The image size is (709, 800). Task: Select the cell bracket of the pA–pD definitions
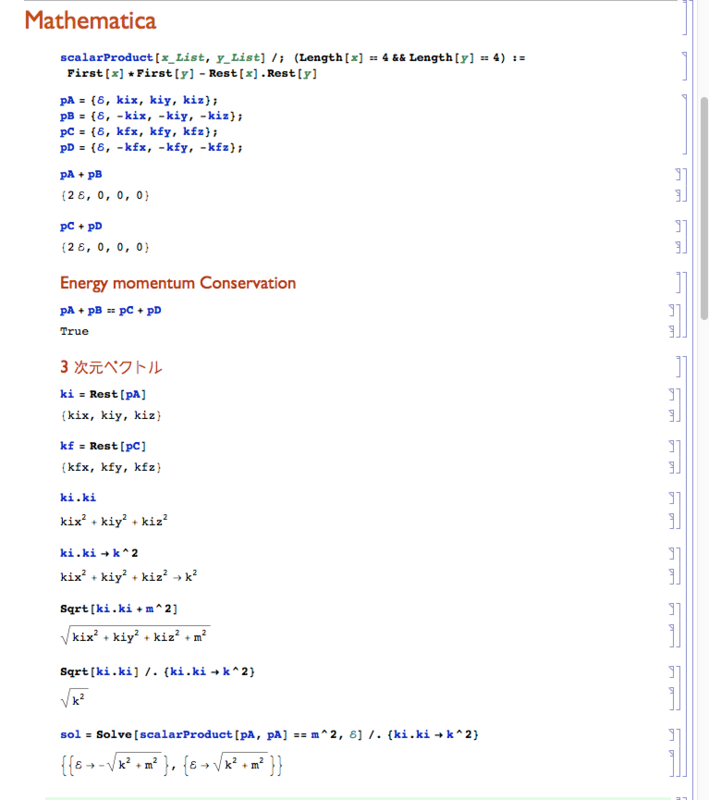pyautogui.click(x=685, y=124)
